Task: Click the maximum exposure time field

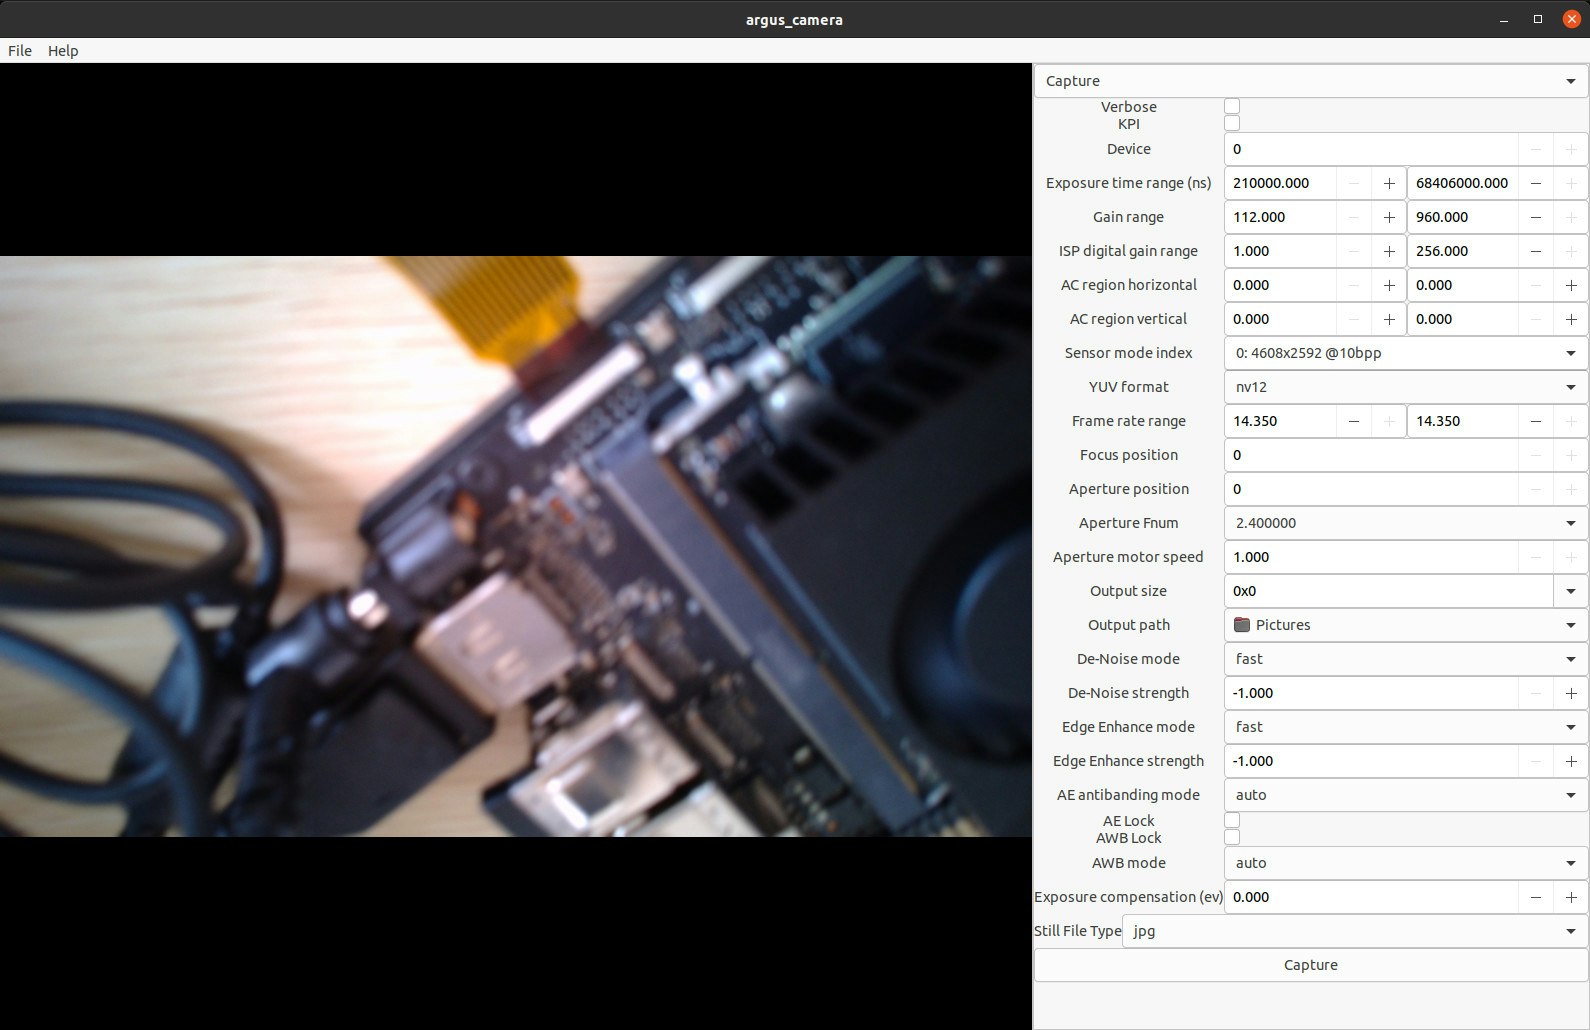Action: pos(1462,183)
